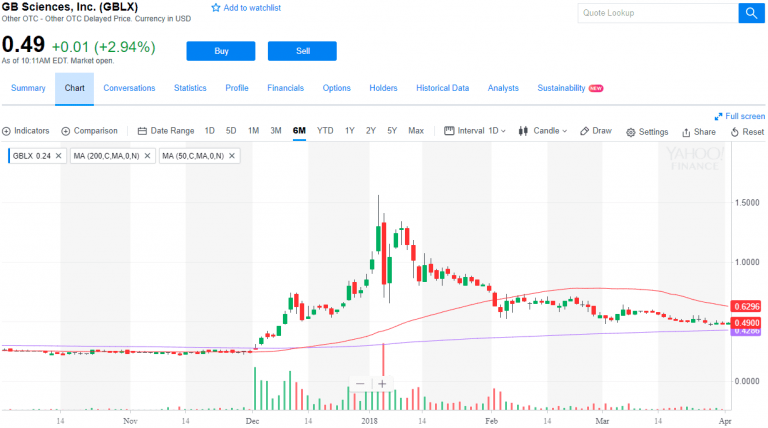Focus the Quote Lookup search field
Image resolution: width=768 pixels, height=428 pixels.
click(658, 13)
